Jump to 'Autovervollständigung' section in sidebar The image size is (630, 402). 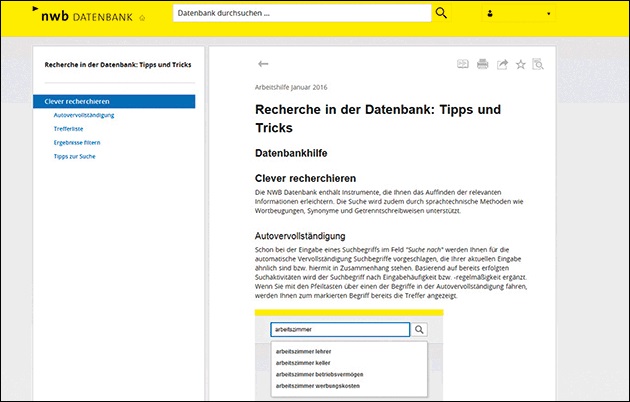pos(84,115)
